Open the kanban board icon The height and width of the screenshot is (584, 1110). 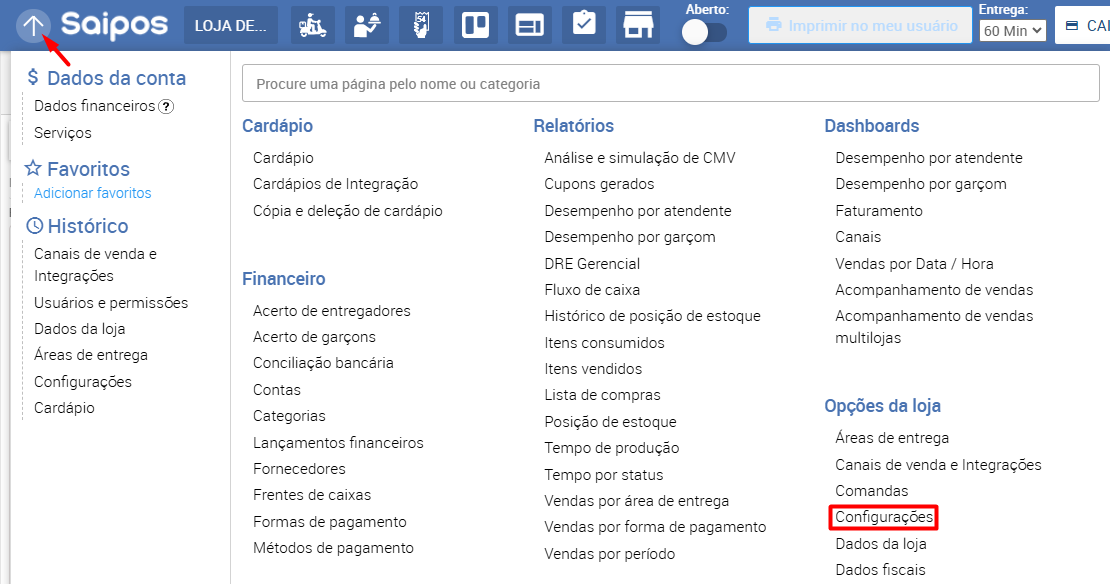[x=475, y=25]
